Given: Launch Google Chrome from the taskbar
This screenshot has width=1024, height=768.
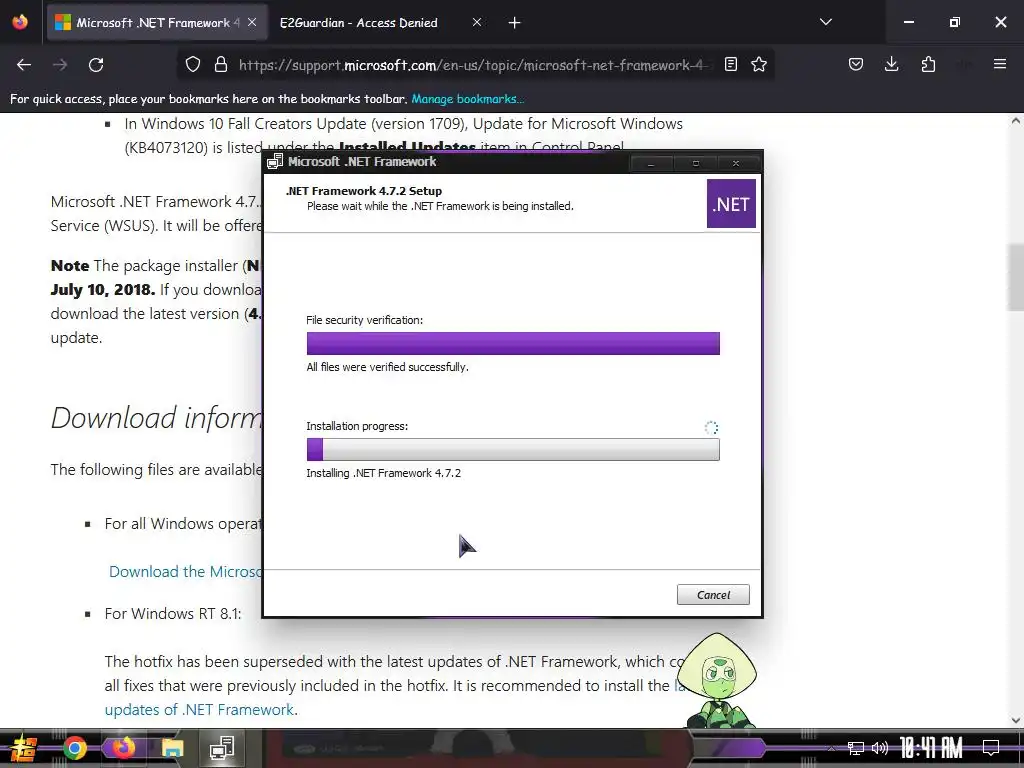Looking at the screenshot, I should (x=74, y=748).
